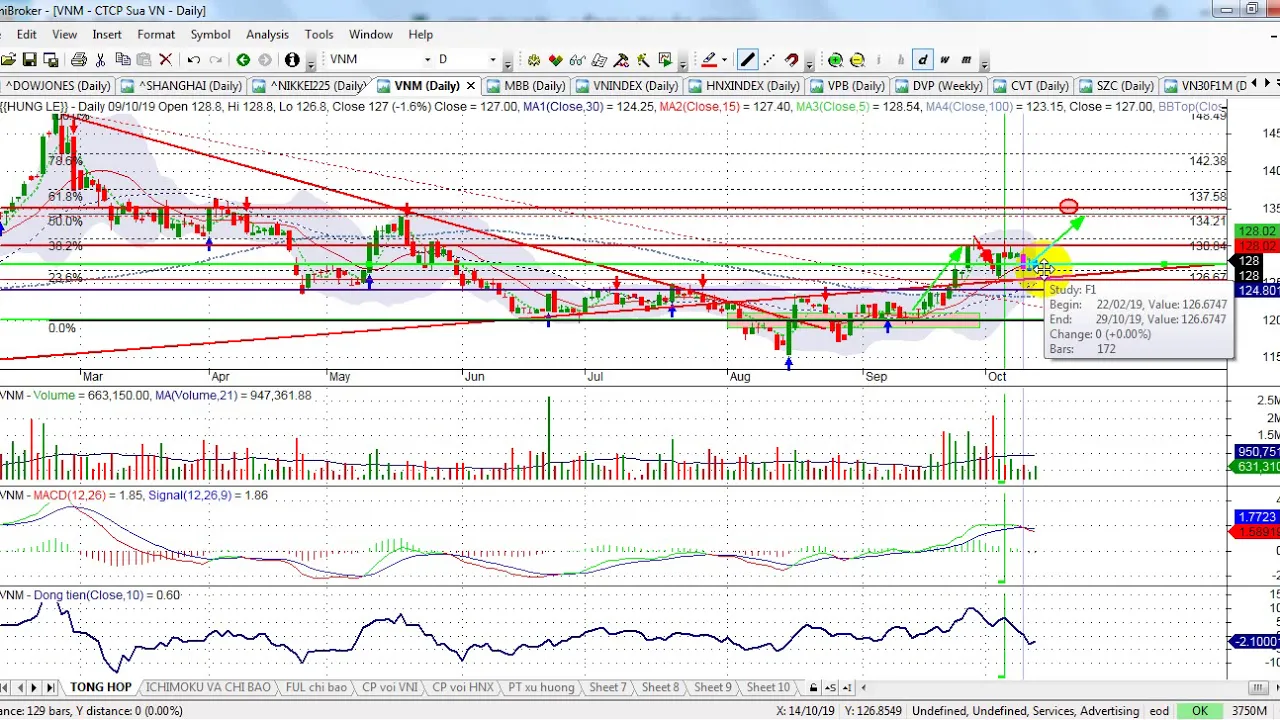The image size is (1280, 720).
Task: Switch to weekly 'w' interval button
Action: 944,60
